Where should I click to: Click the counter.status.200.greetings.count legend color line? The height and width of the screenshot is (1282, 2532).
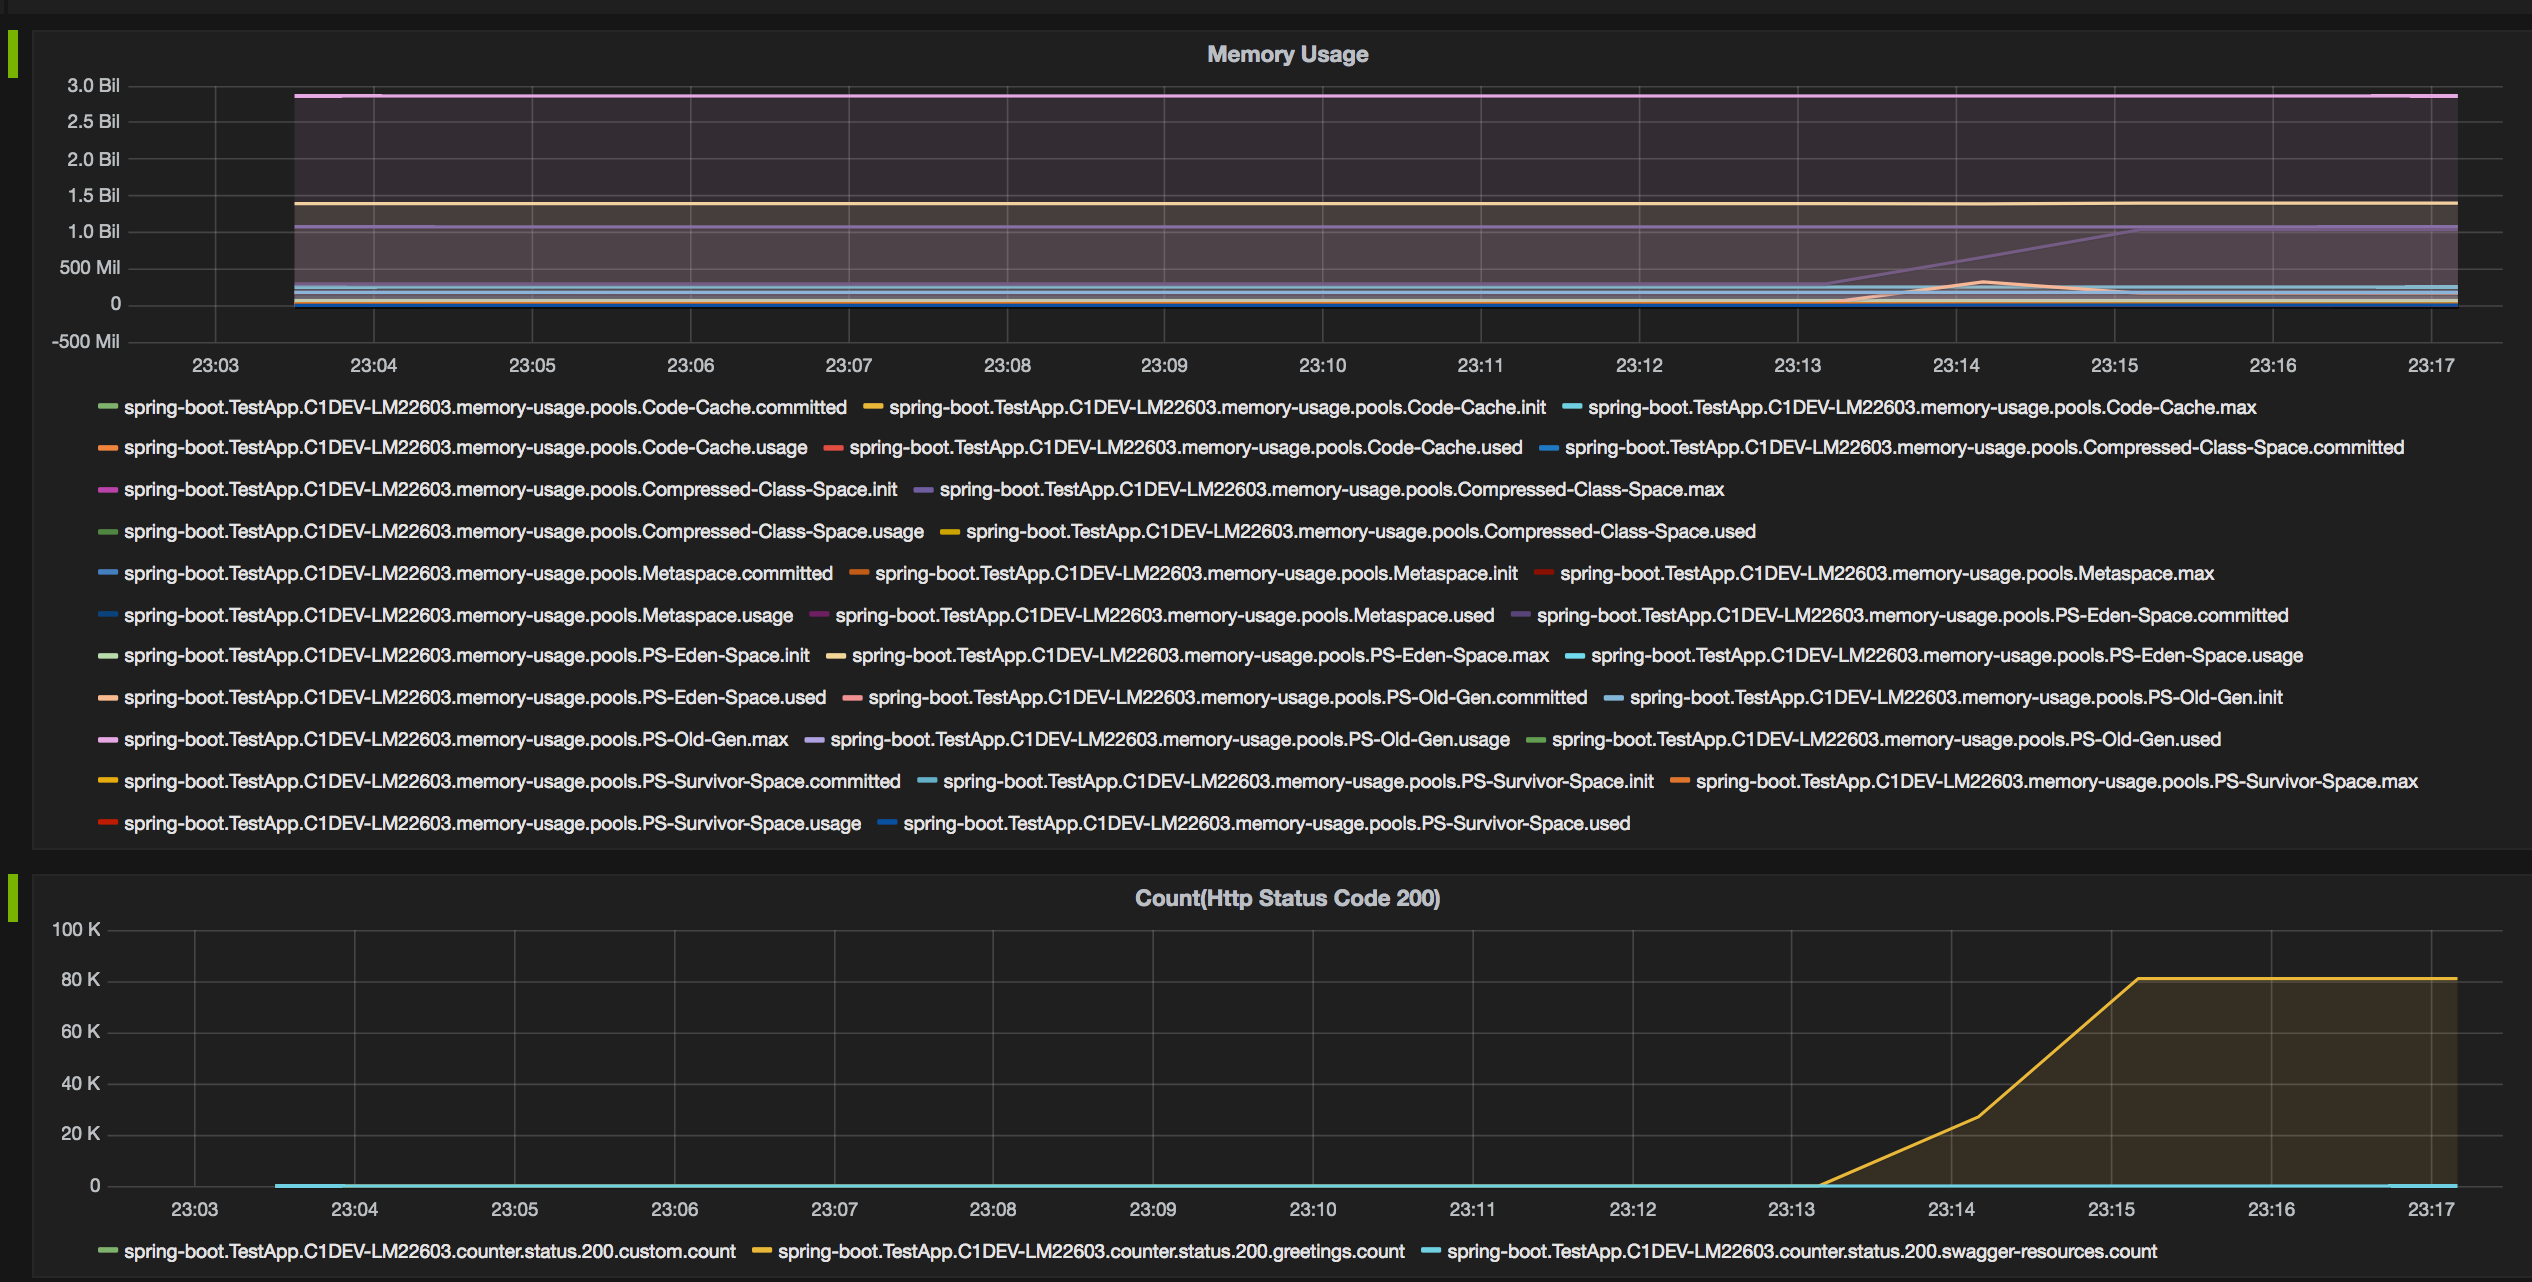[x=761, y=1251]
